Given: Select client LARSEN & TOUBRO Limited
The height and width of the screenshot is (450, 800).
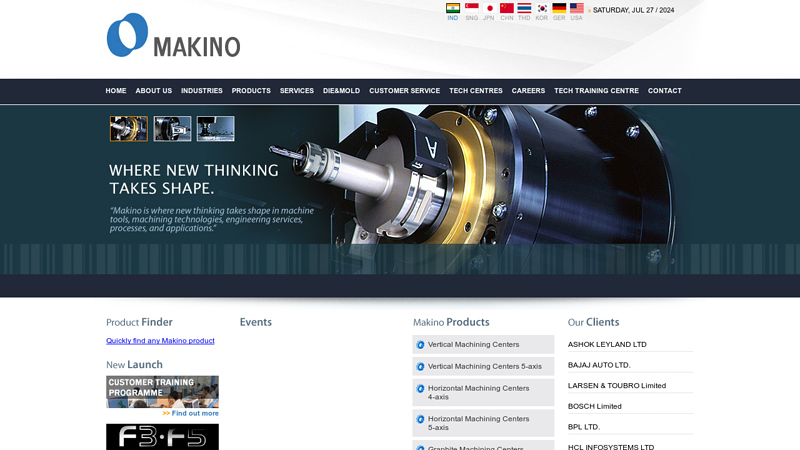Looking at the screenshot, I should pyautogui.click(x=617, y=386).
